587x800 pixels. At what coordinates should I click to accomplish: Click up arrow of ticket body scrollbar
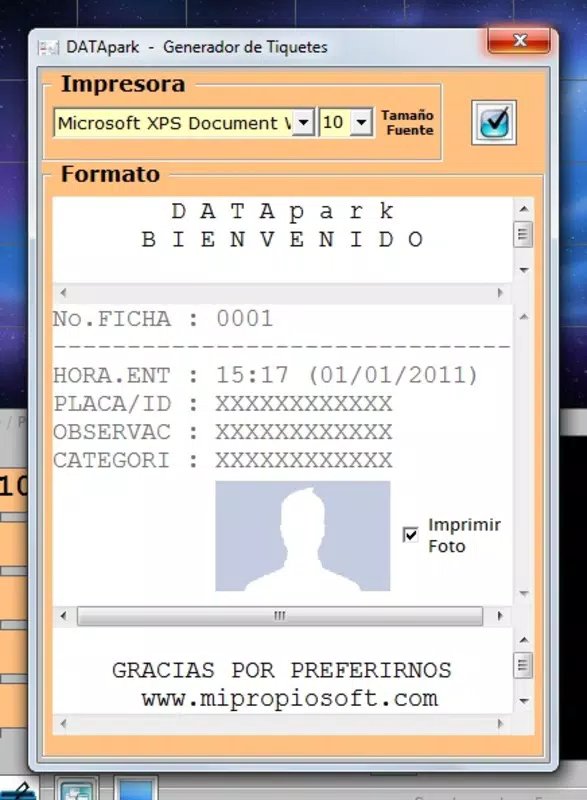[x=523, y=317]
